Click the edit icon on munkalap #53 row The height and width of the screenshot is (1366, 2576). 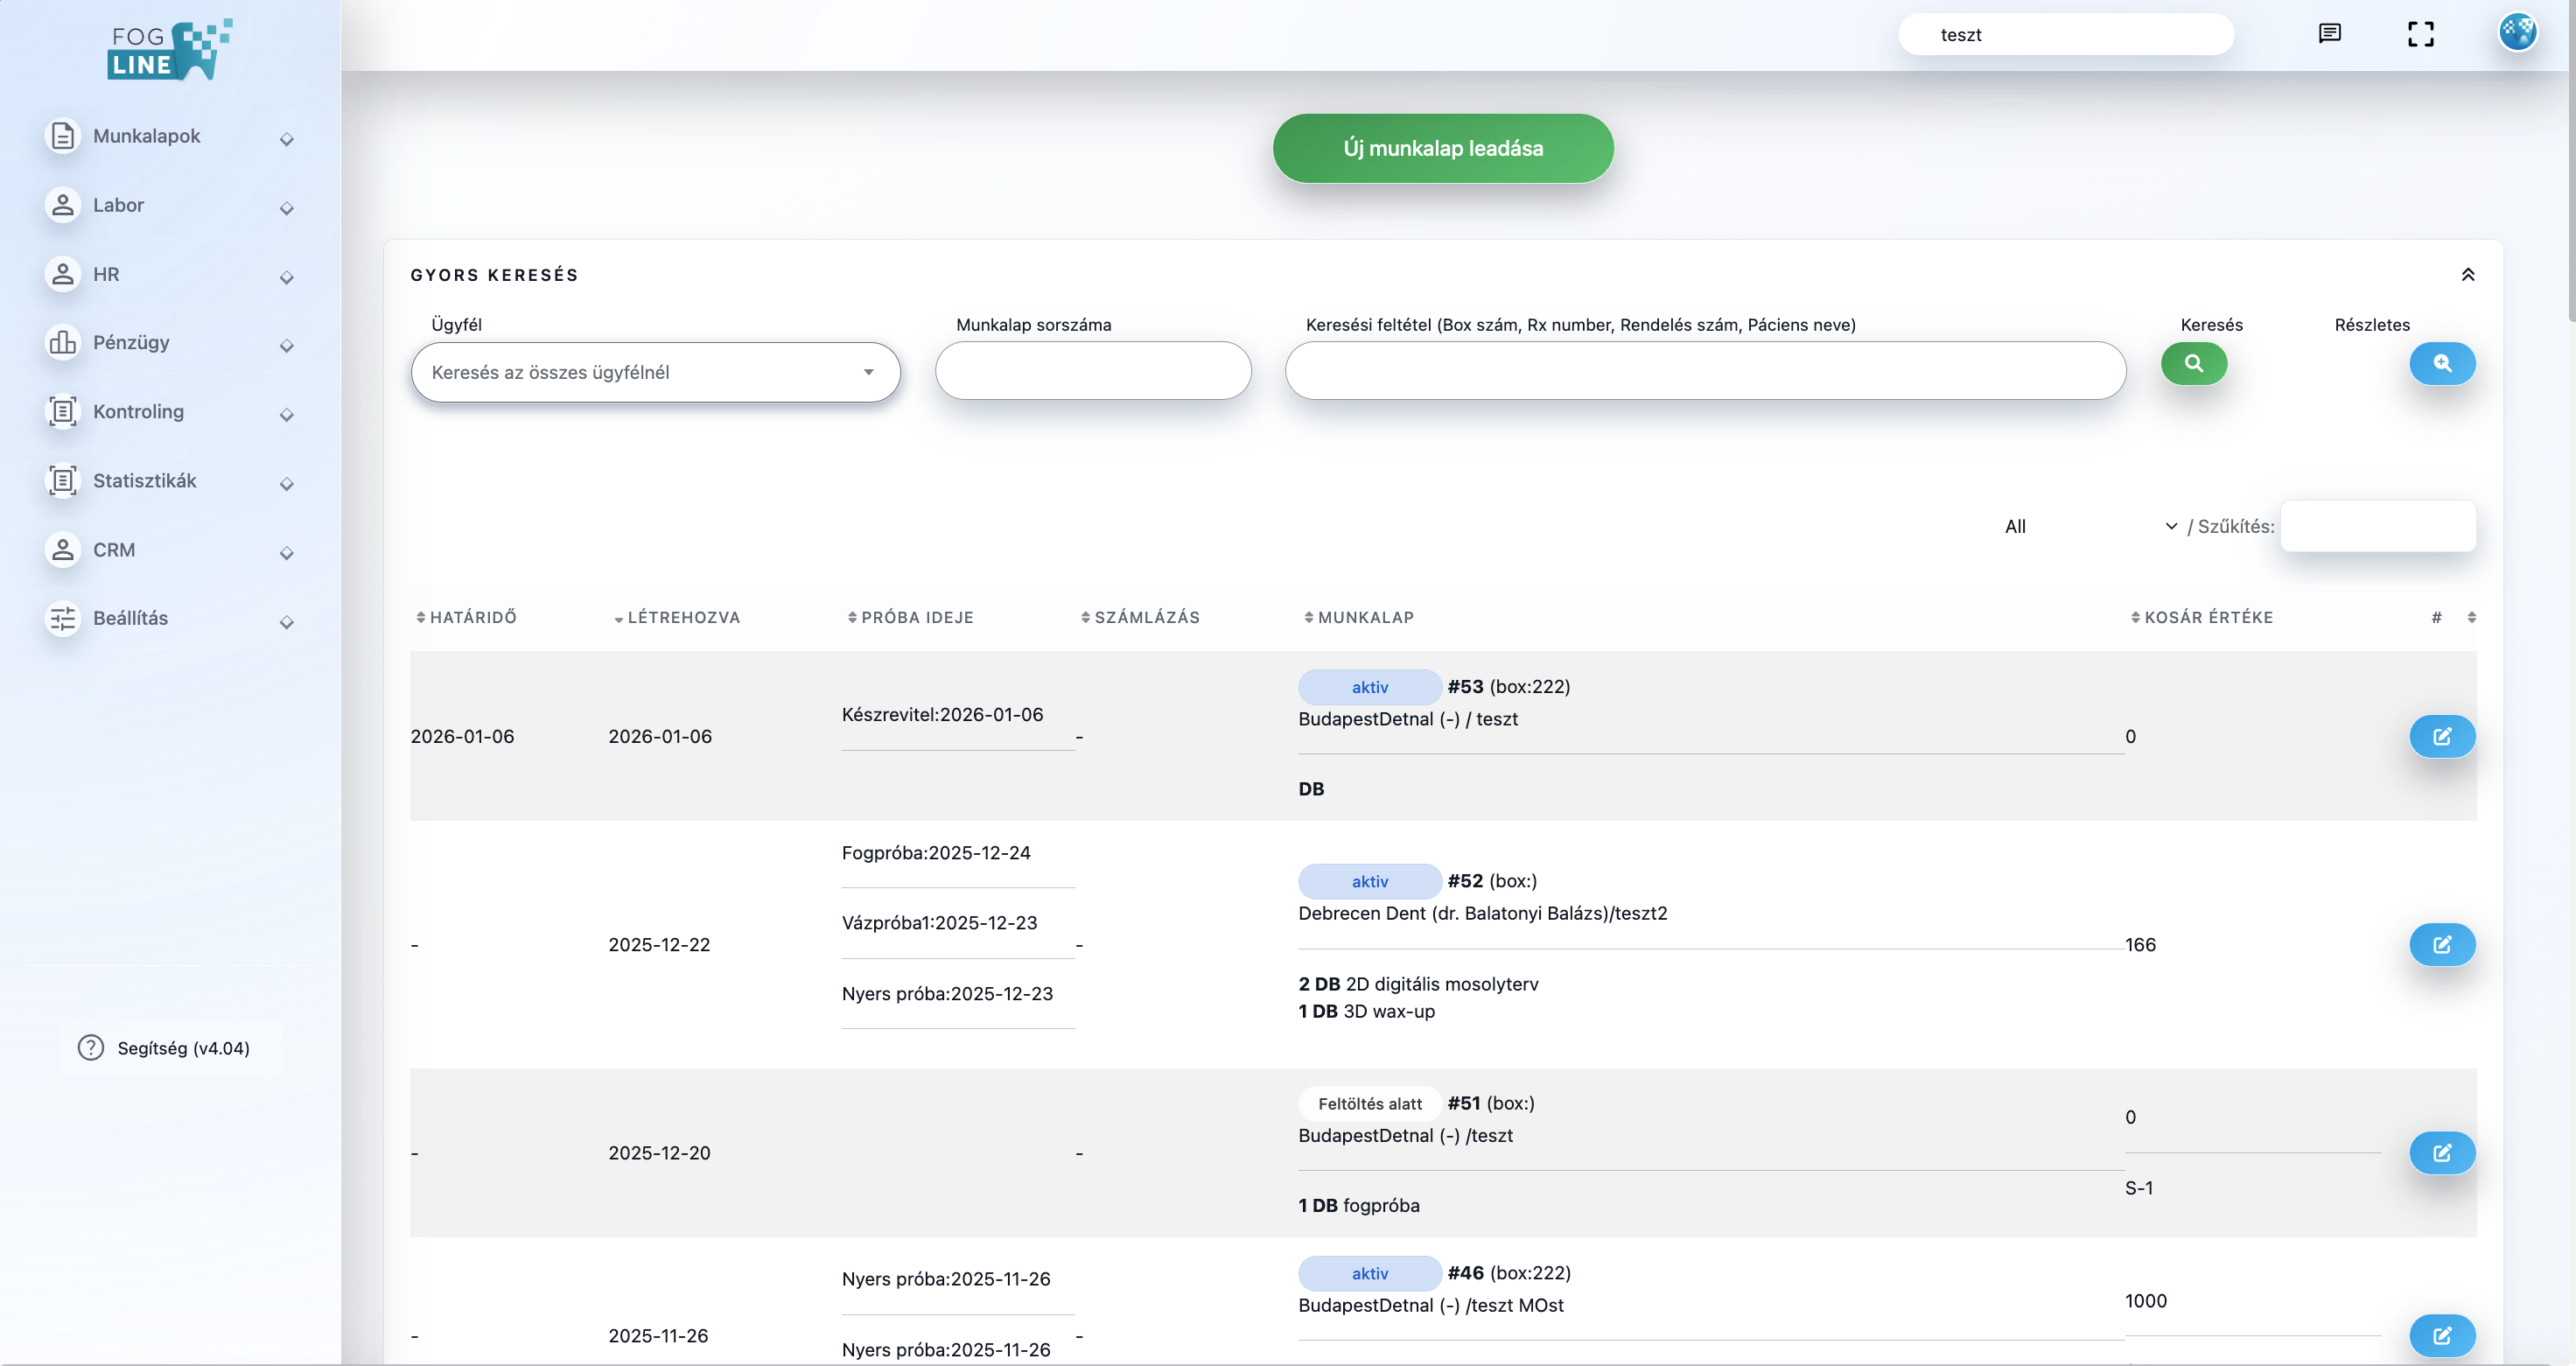(2442, 736)
